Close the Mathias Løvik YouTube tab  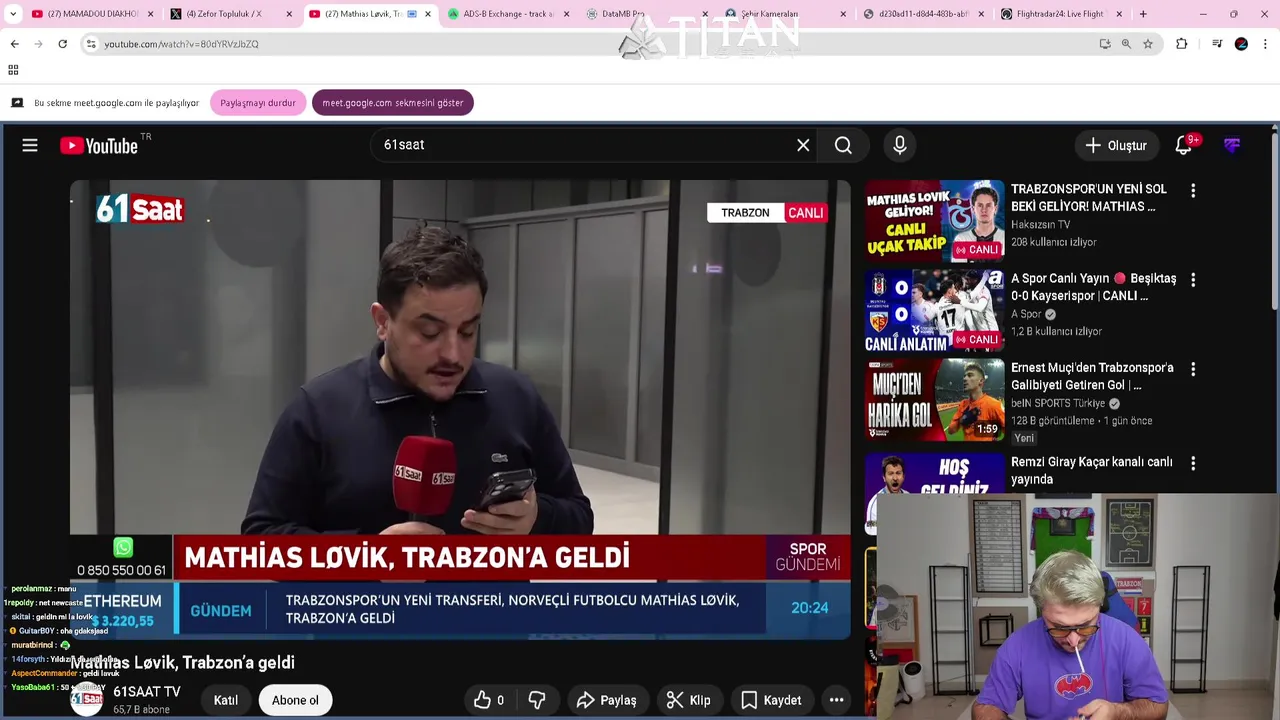pos(428,14)
